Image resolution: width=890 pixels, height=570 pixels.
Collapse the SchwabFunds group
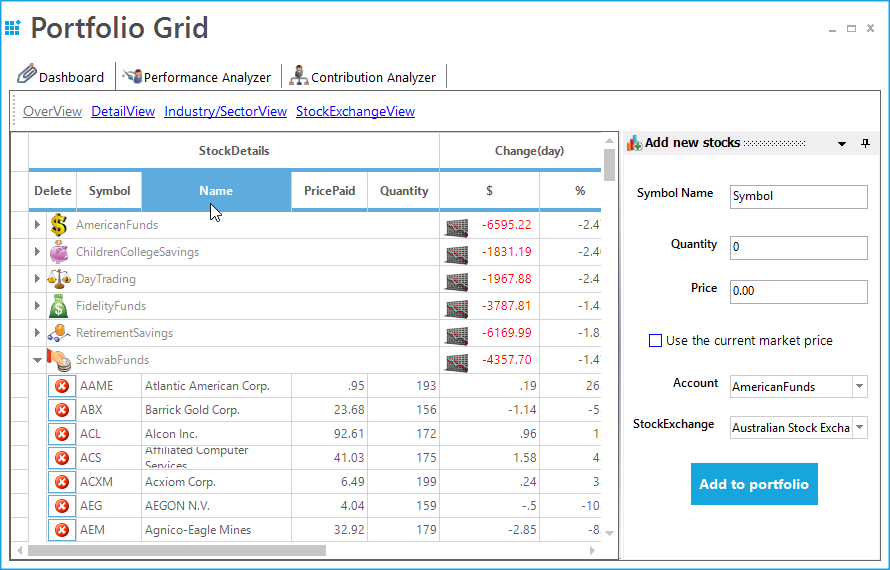pos(37,360)
